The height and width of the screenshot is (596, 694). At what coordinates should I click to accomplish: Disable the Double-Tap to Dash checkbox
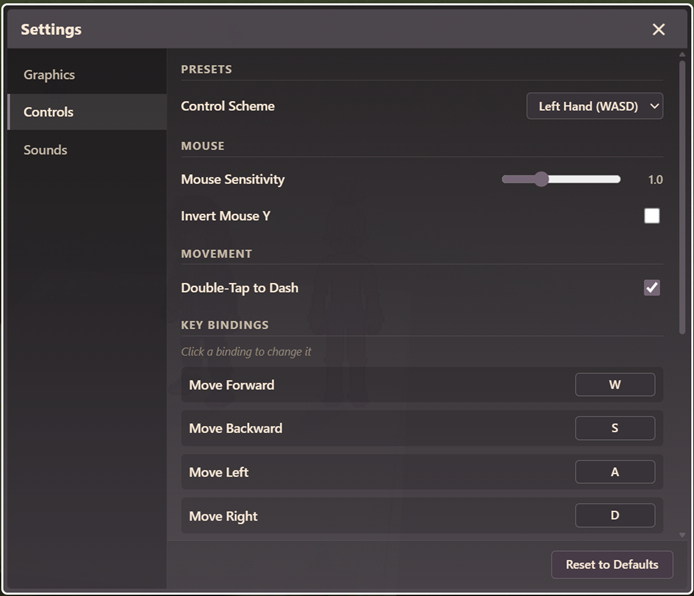pos(652,288)
